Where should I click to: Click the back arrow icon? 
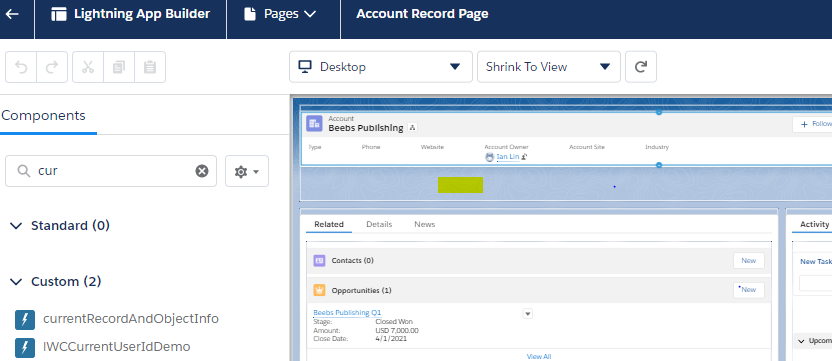click(x=12, y=14)
